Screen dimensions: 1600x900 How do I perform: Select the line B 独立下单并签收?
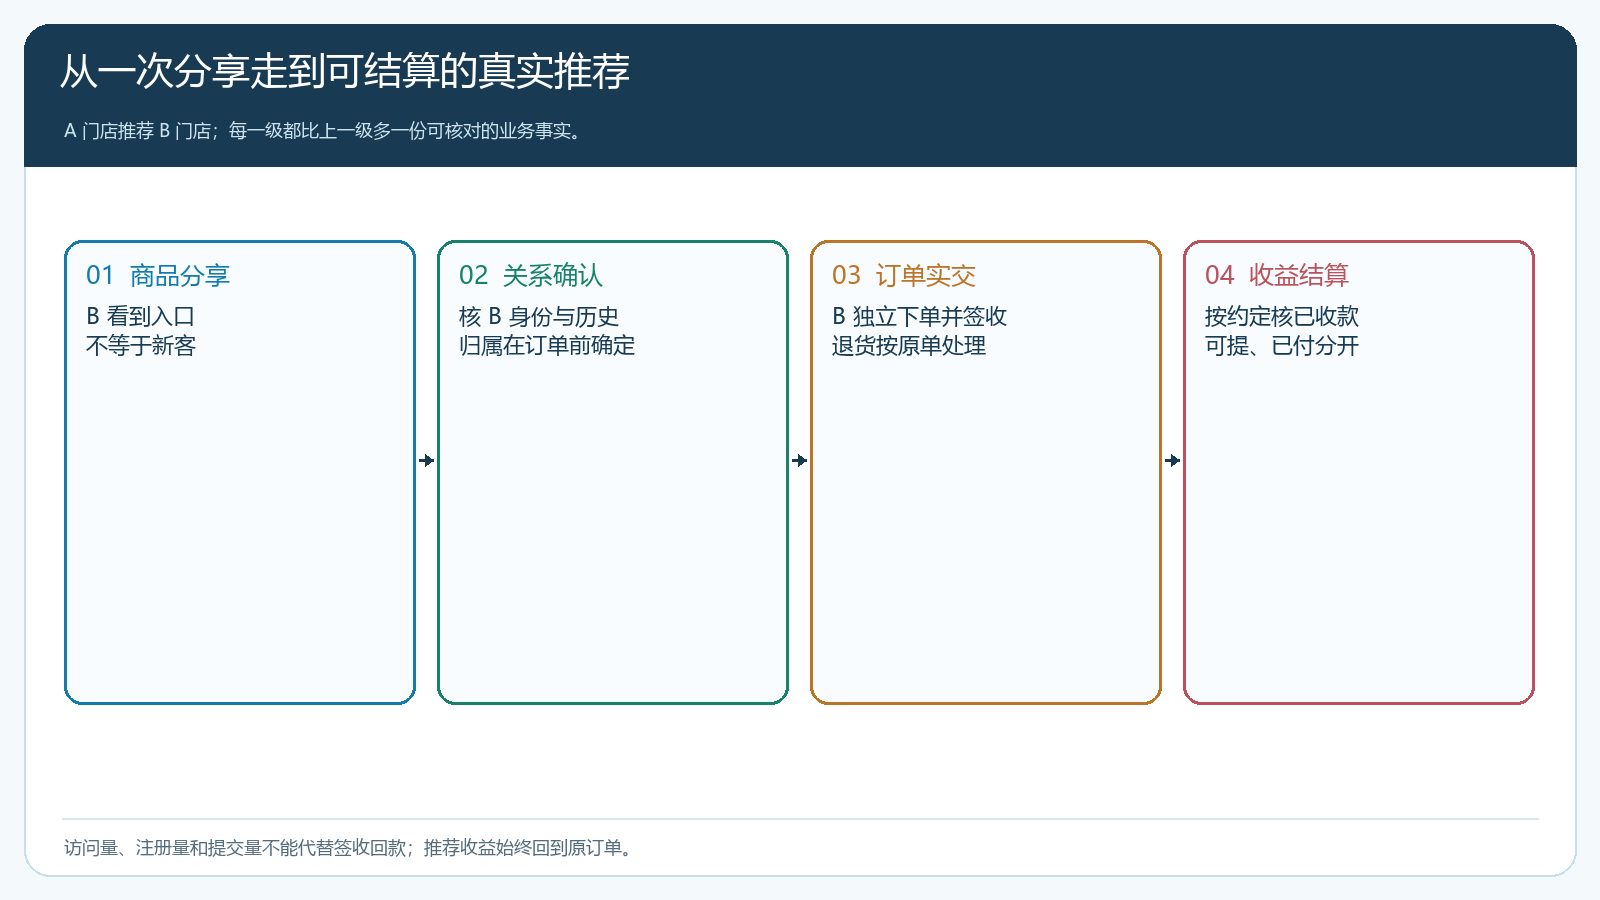click(x=919, y=316)
